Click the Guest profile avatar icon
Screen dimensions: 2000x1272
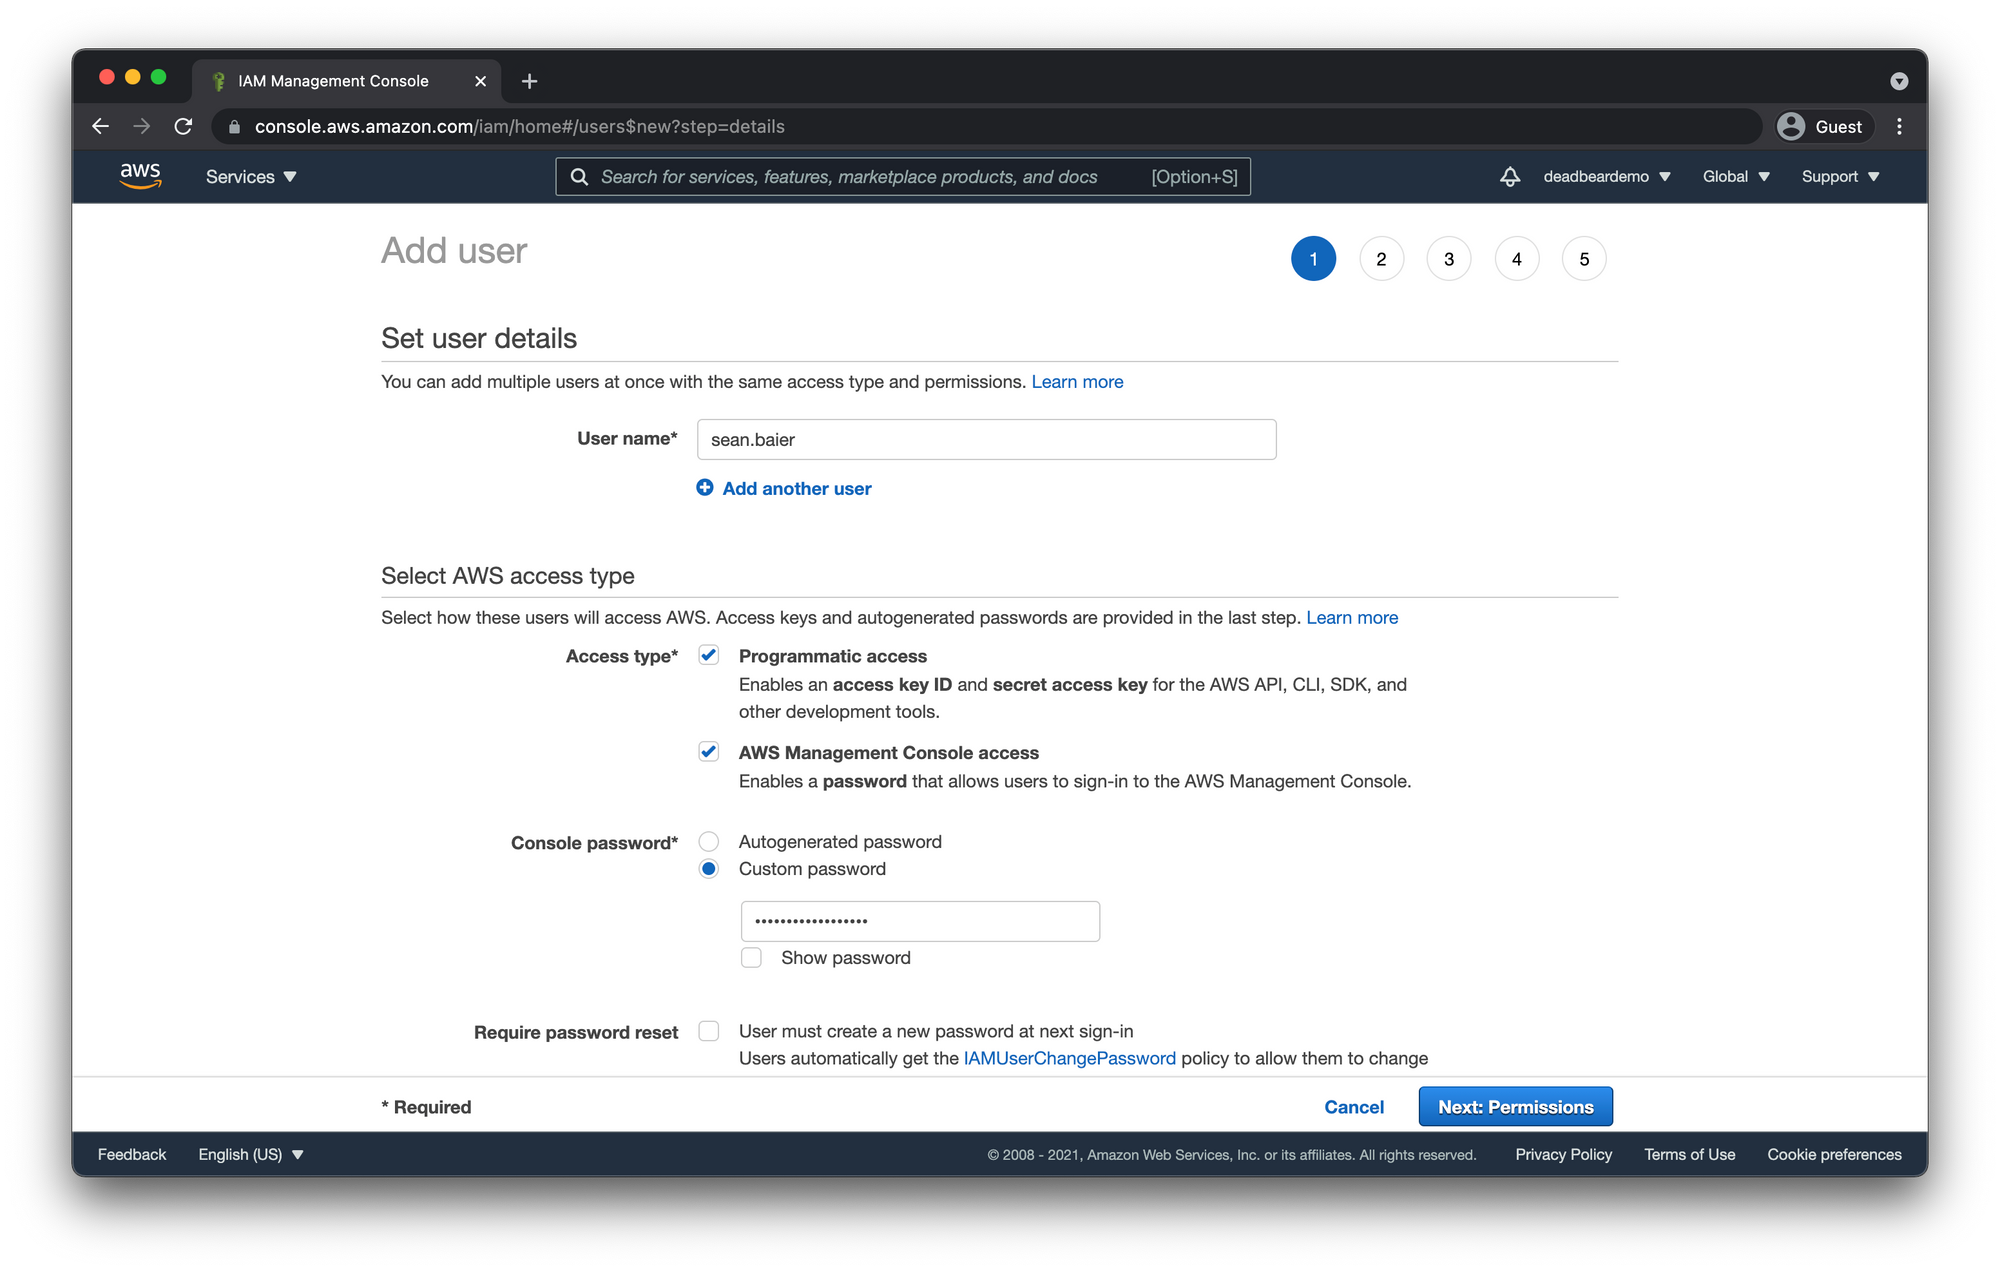1791,126
